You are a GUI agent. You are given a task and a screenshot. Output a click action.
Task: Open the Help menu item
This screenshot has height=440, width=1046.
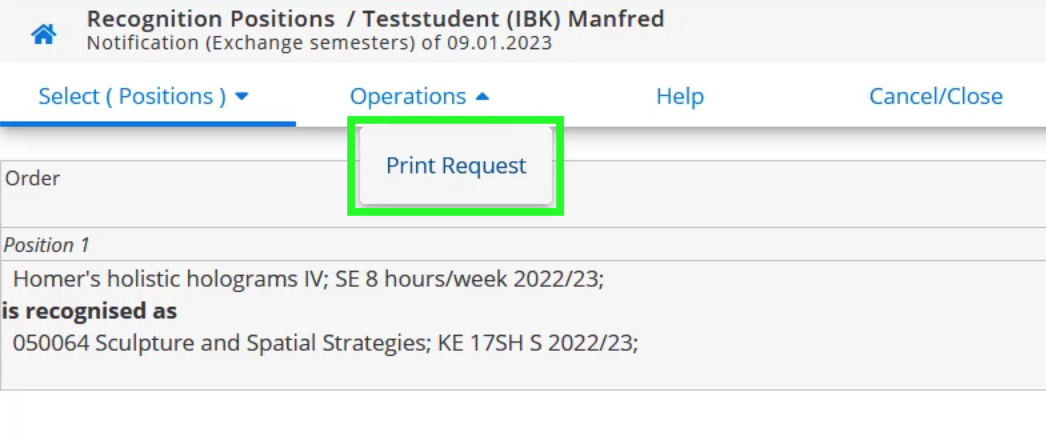click(x=680, y=96)
